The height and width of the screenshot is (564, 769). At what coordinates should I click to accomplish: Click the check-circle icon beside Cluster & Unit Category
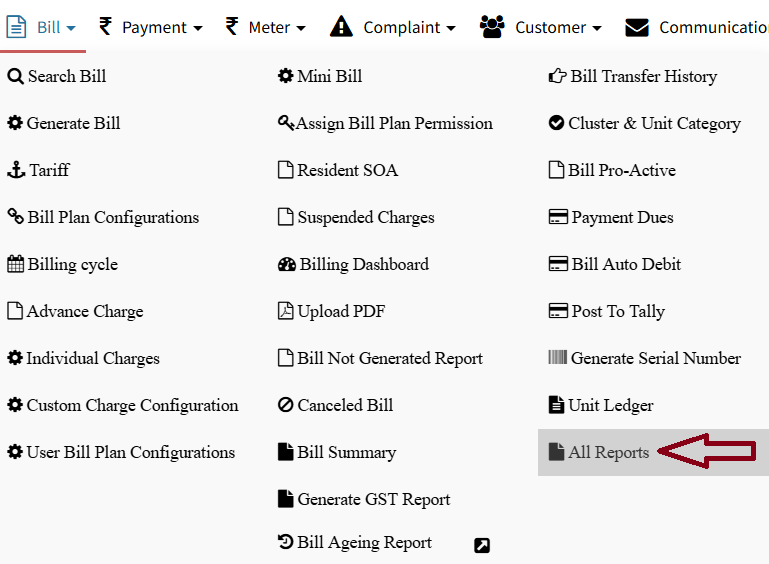point(556,123)
